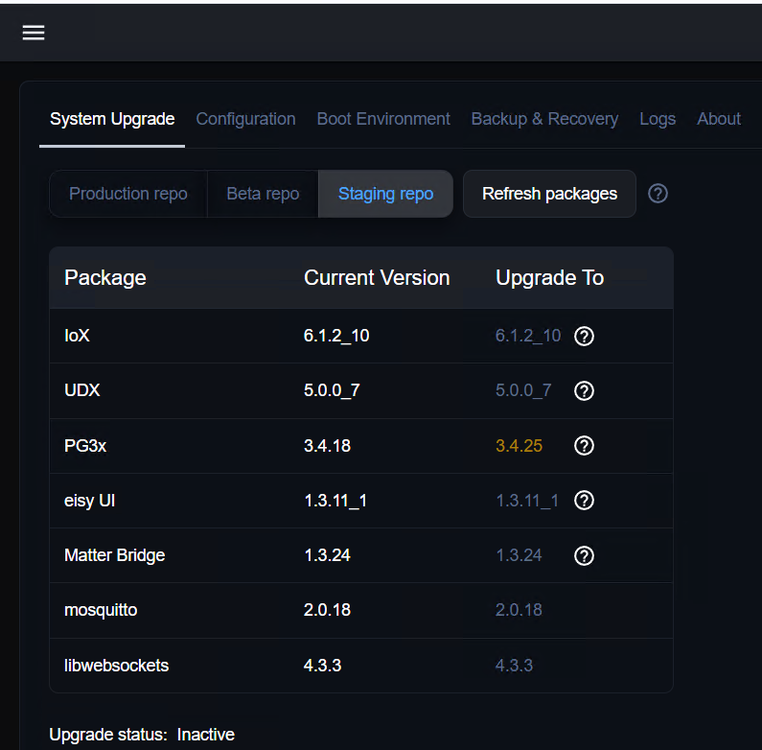Click mosquitto upgrade version 2.0.18
762x750 pixels.
[519, 610]
